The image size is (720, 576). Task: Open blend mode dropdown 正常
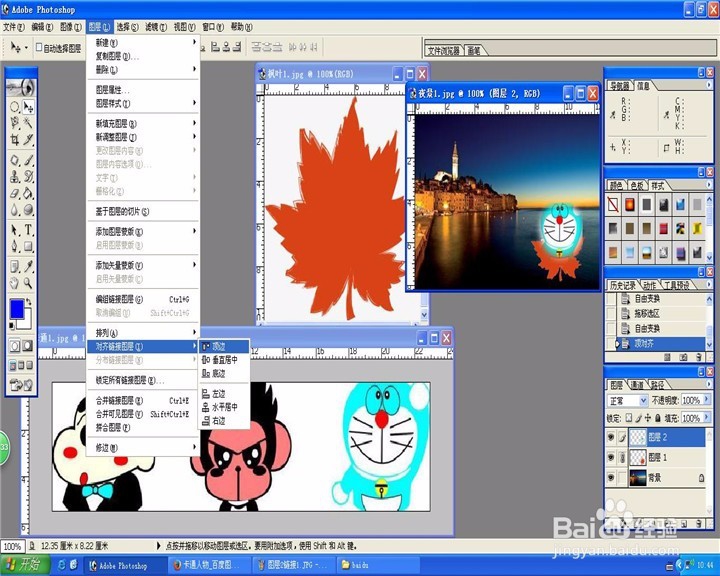click(628, 401)
